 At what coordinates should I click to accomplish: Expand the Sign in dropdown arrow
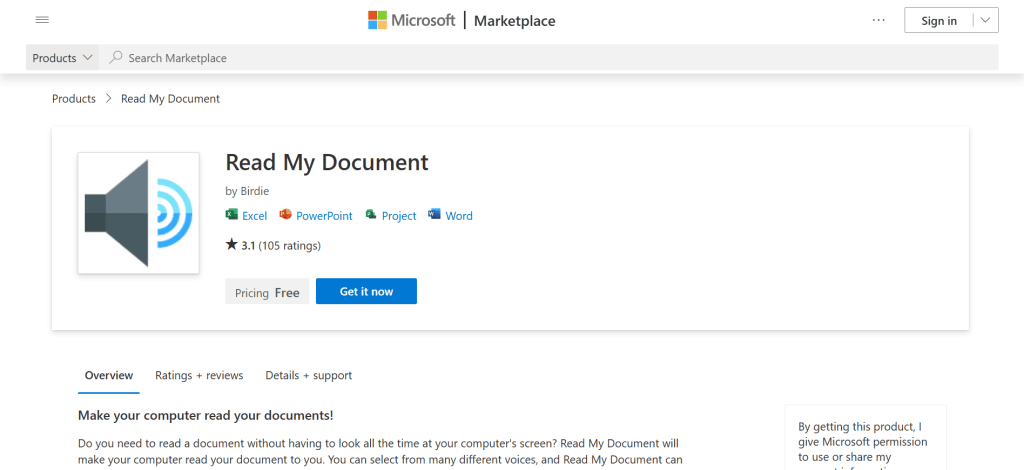point(985,20)
